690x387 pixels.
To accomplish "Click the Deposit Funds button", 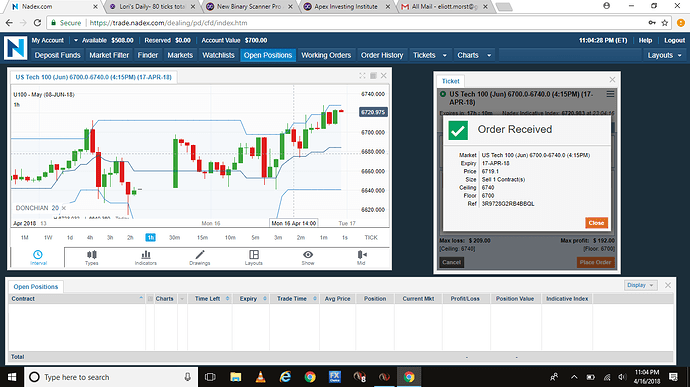I will (x=58, y=55).
